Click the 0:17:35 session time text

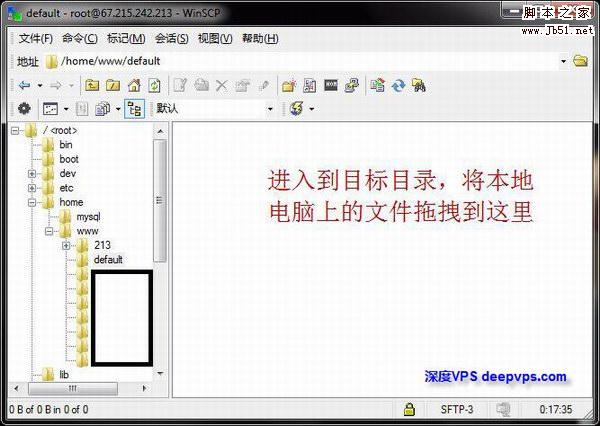click(556, 410)
